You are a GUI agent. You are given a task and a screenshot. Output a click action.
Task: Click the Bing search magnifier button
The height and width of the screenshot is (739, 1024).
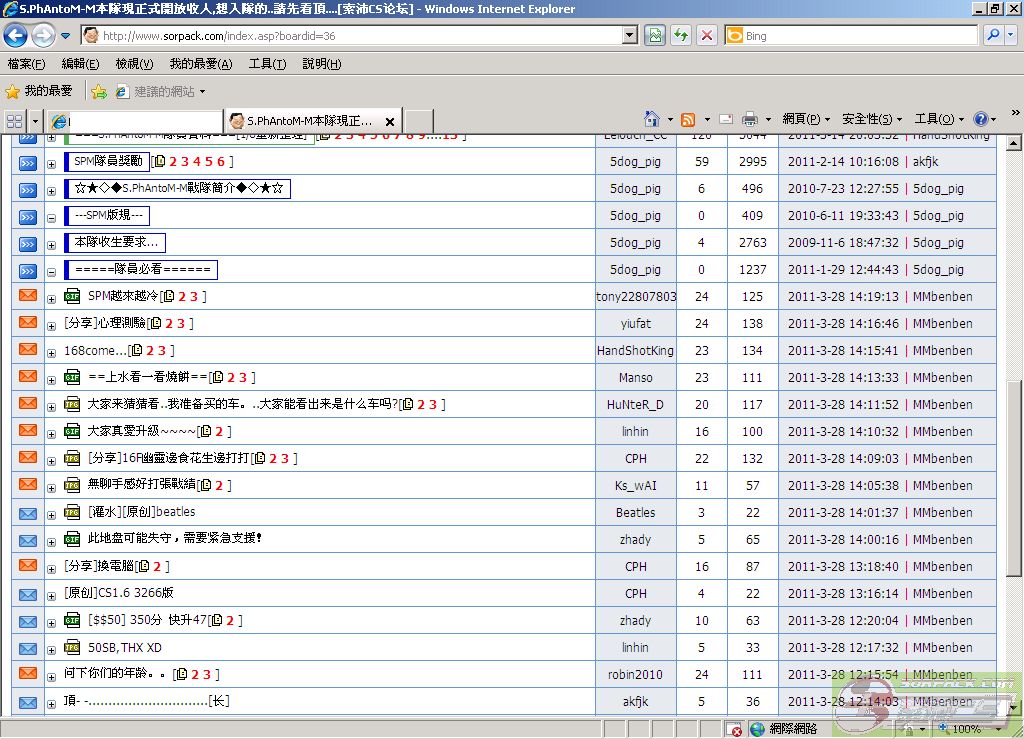click(x=993, y=36)
